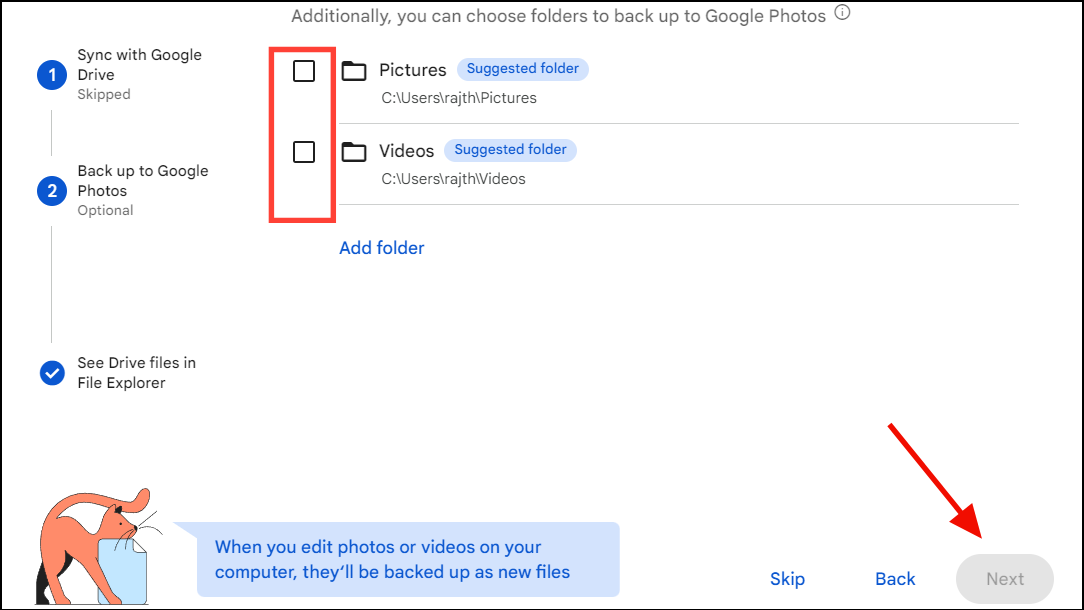This screenshot has width=1084, height=610.
Task: Click the Next button
Action: (x=1004, y=578)
